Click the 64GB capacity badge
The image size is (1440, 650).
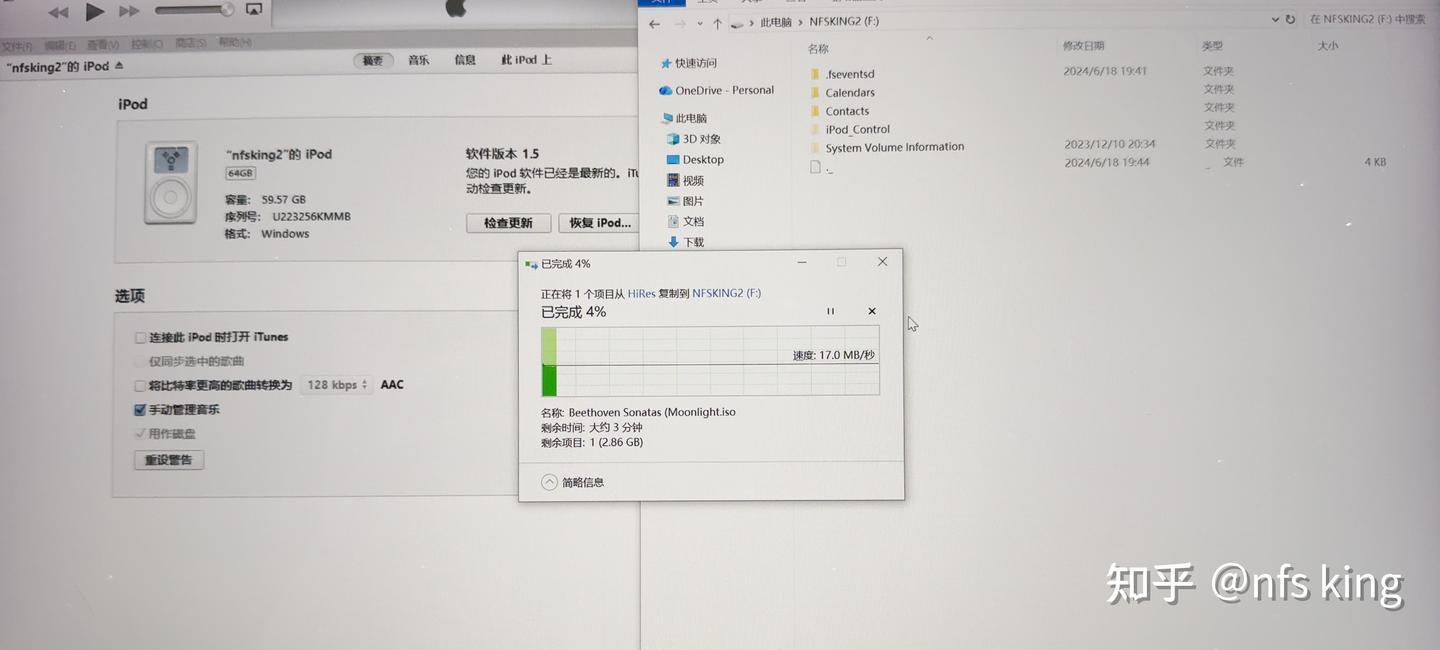(240, 173)
